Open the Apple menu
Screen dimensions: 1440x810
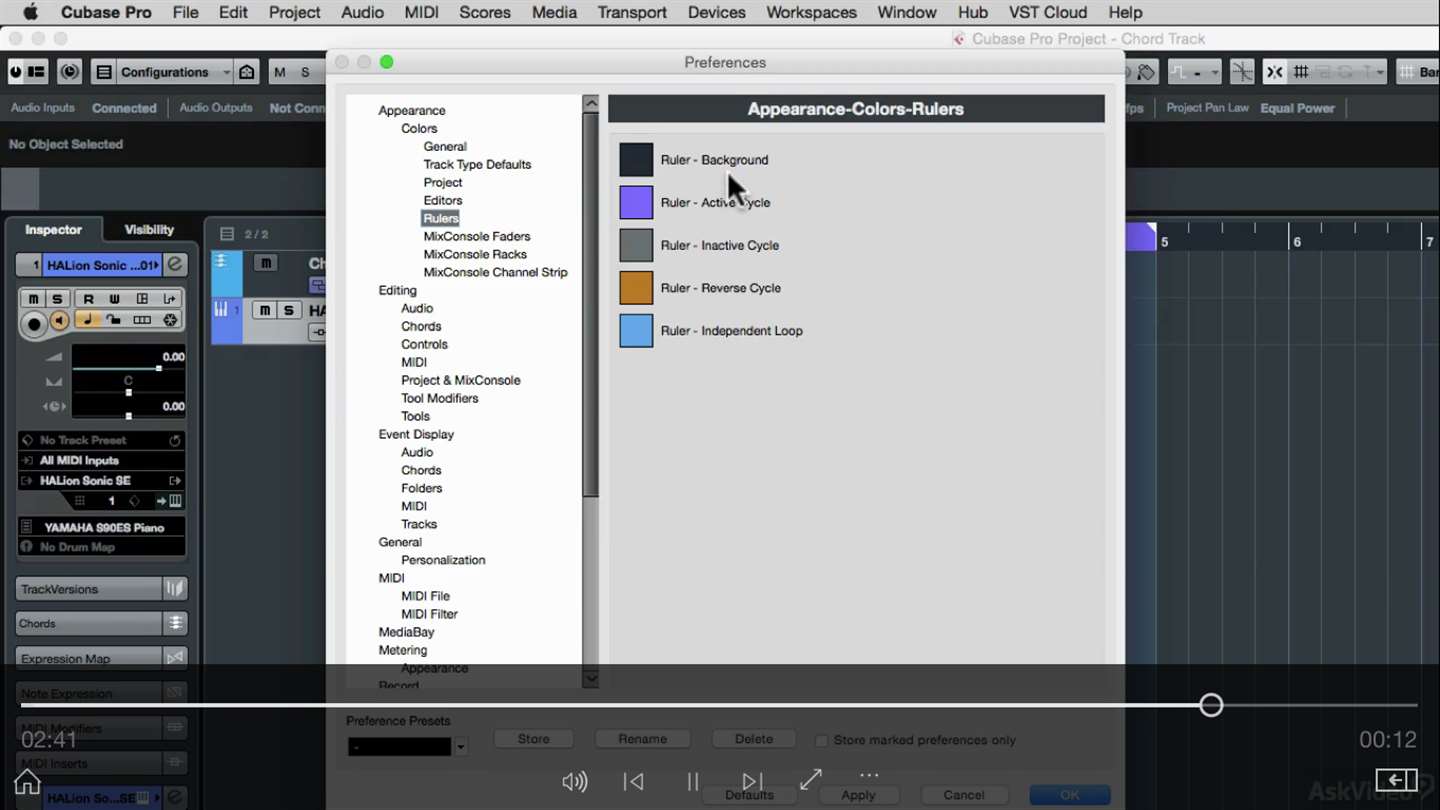pos(30,13)
